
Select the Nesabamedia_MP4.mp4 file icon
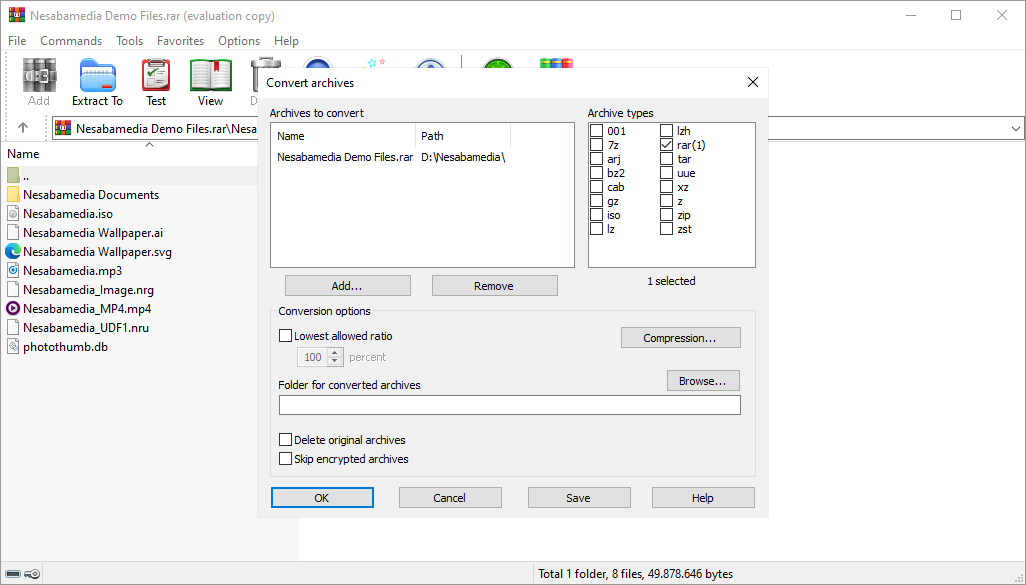coord(13,309)
